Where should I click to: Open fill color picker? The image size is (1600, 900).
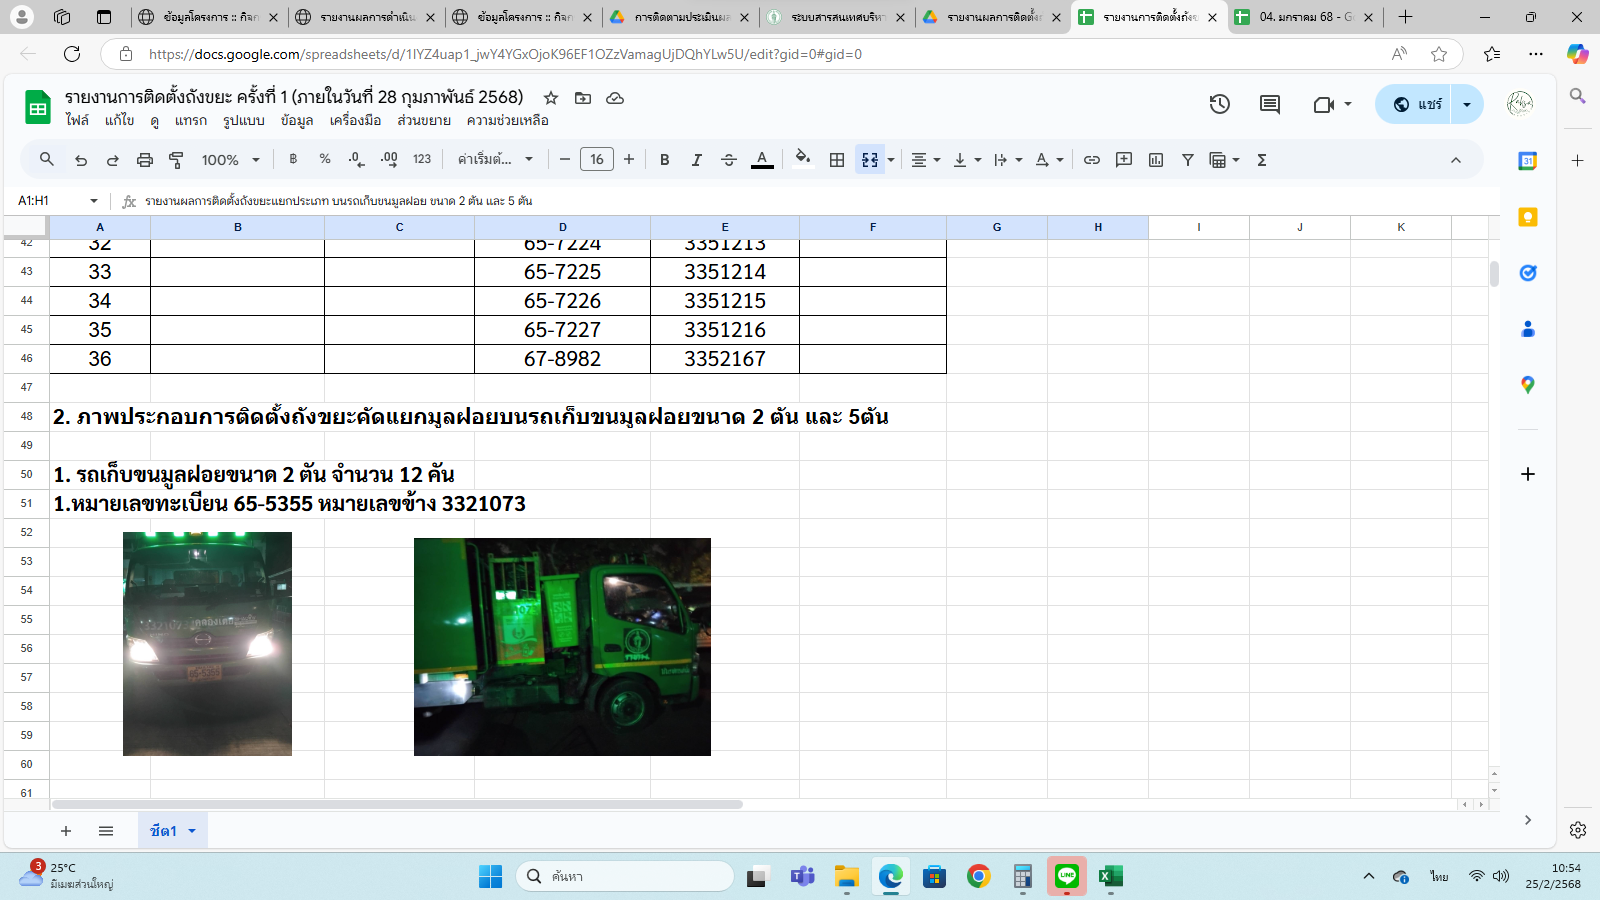pos(803,160)
